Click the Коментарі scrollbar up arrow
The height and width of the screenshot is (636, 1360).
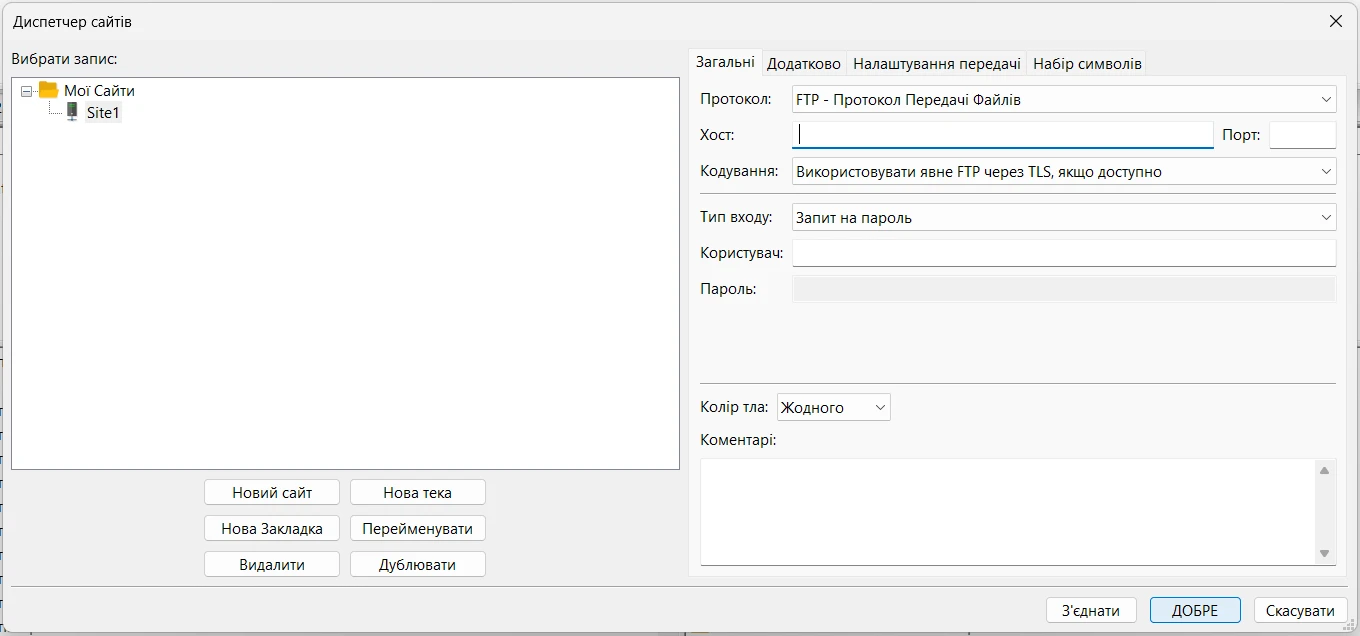[x=1324, y=470]
